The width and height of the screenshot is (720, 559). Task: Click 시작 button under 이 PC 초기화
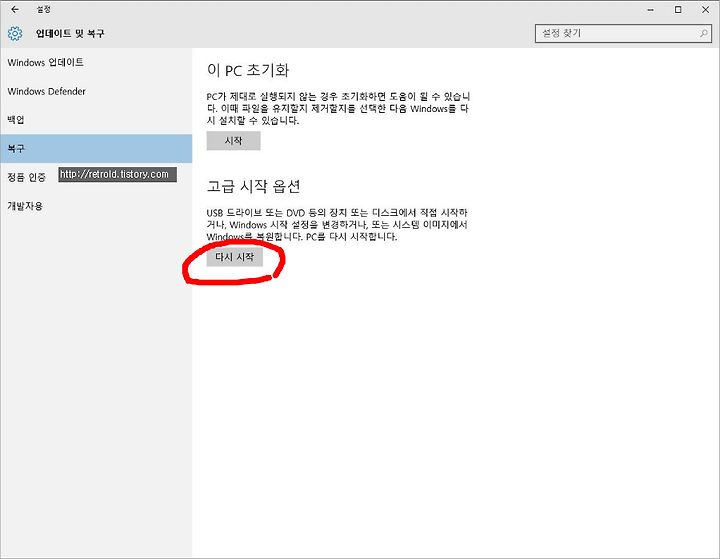coord(233,141)
